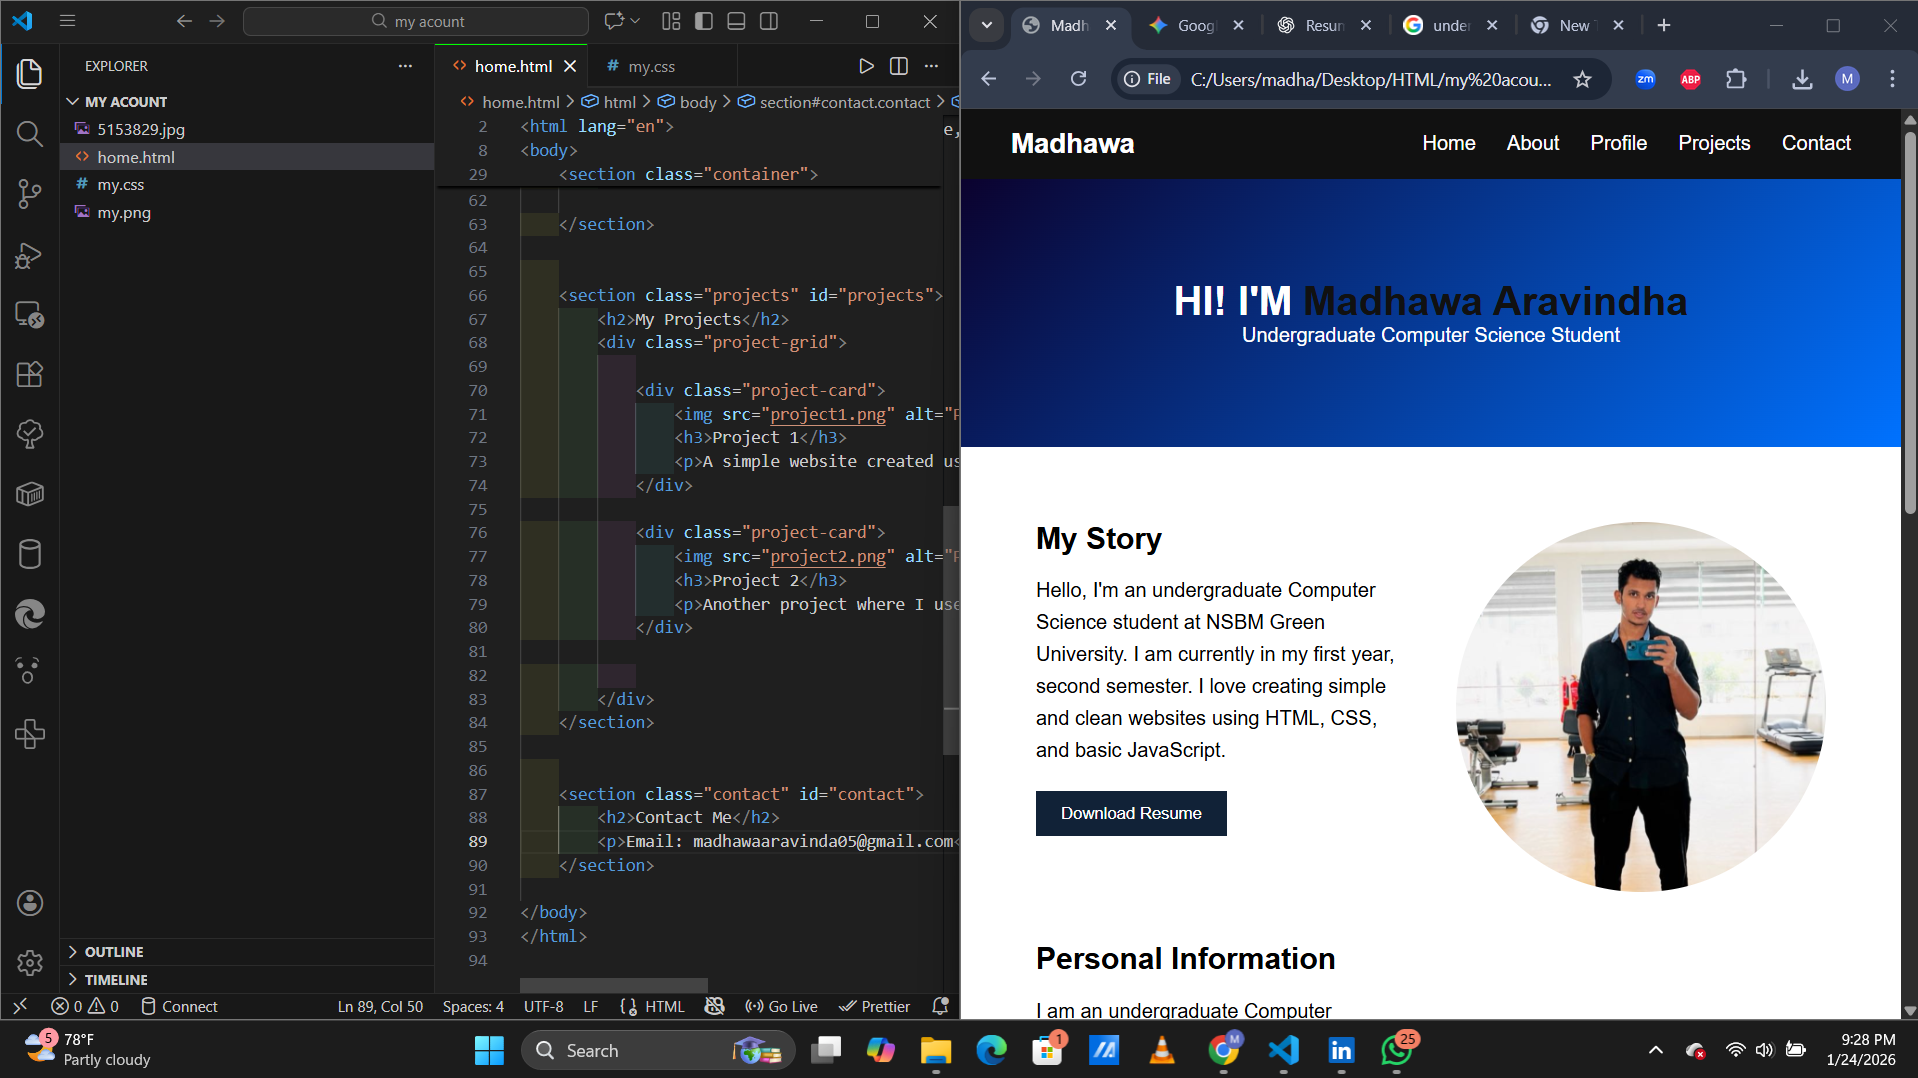Image resolution: width=1918 pixels, height=1078 pixels.
Task: Toggle the bottom panel visibility
Action: pyautogui.click(x=736, y=21)
